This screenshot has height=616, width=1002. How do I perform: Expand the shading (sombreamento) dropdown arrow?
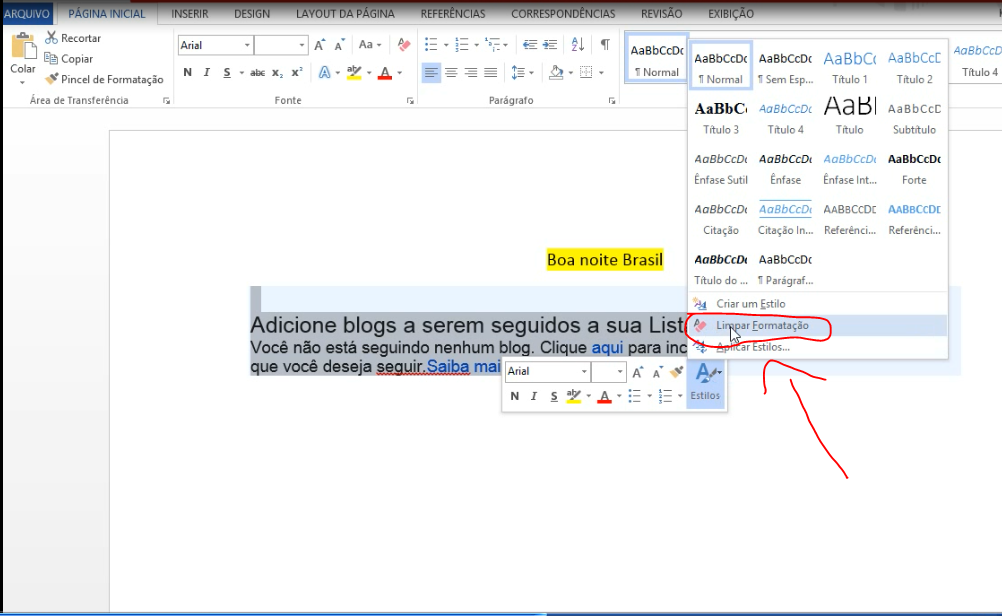pyautogui.click(x=569, y=72)
